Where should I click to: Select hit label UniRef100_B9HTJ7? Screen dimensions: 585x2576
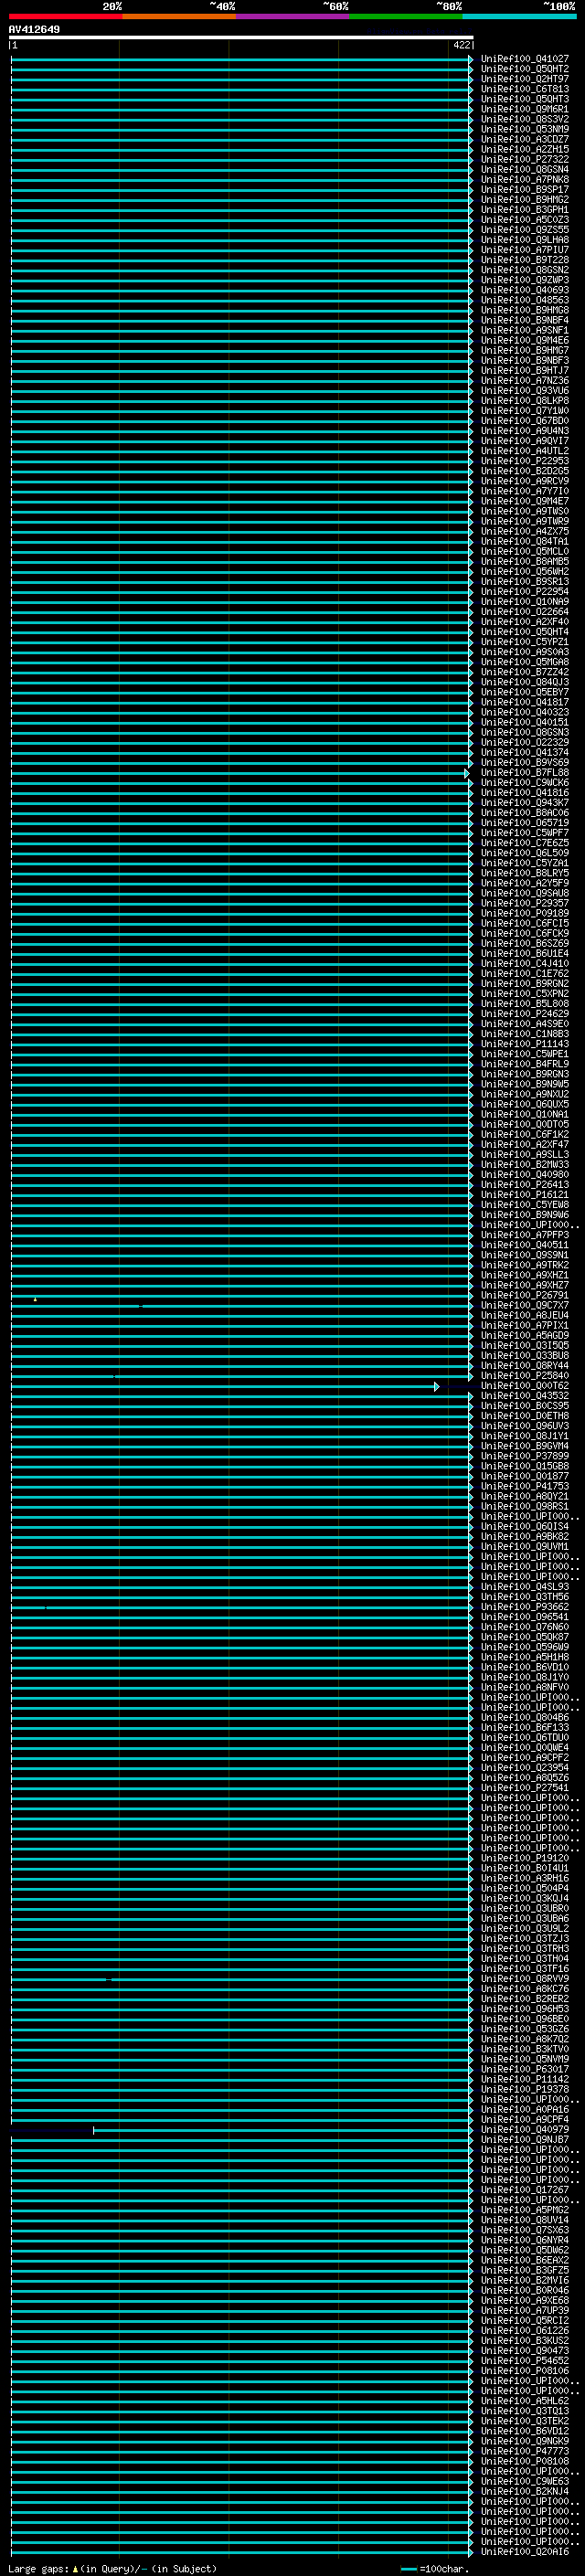(x=525, y=370)
